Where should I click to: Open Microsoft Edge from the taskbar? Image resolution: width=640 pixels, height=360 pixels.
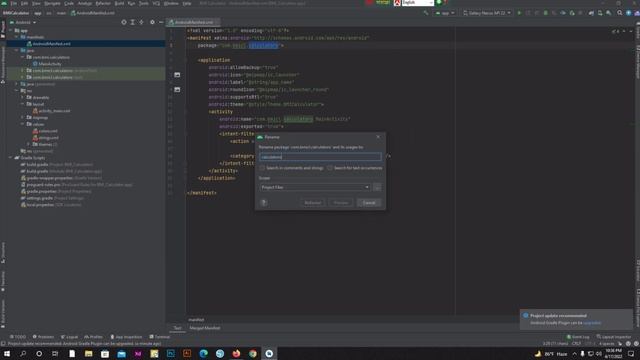click(x=203, y=353)
